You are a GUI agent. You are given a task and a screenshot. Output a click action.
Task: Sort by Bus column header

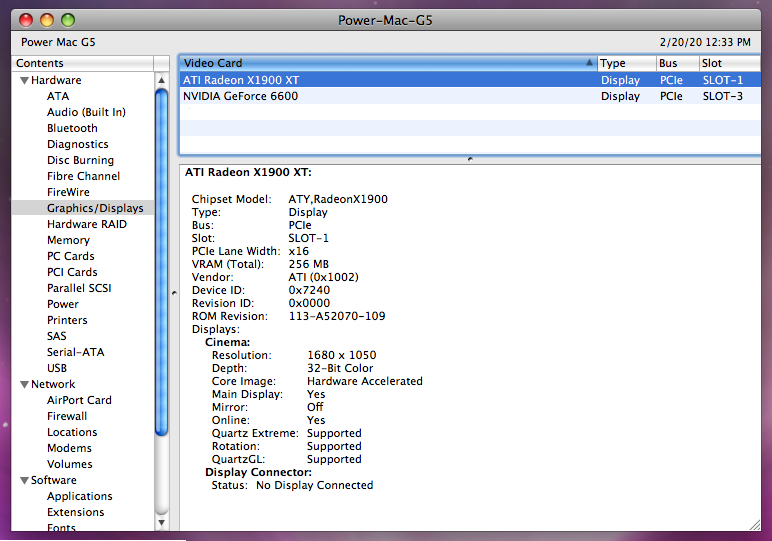(677, 63)
